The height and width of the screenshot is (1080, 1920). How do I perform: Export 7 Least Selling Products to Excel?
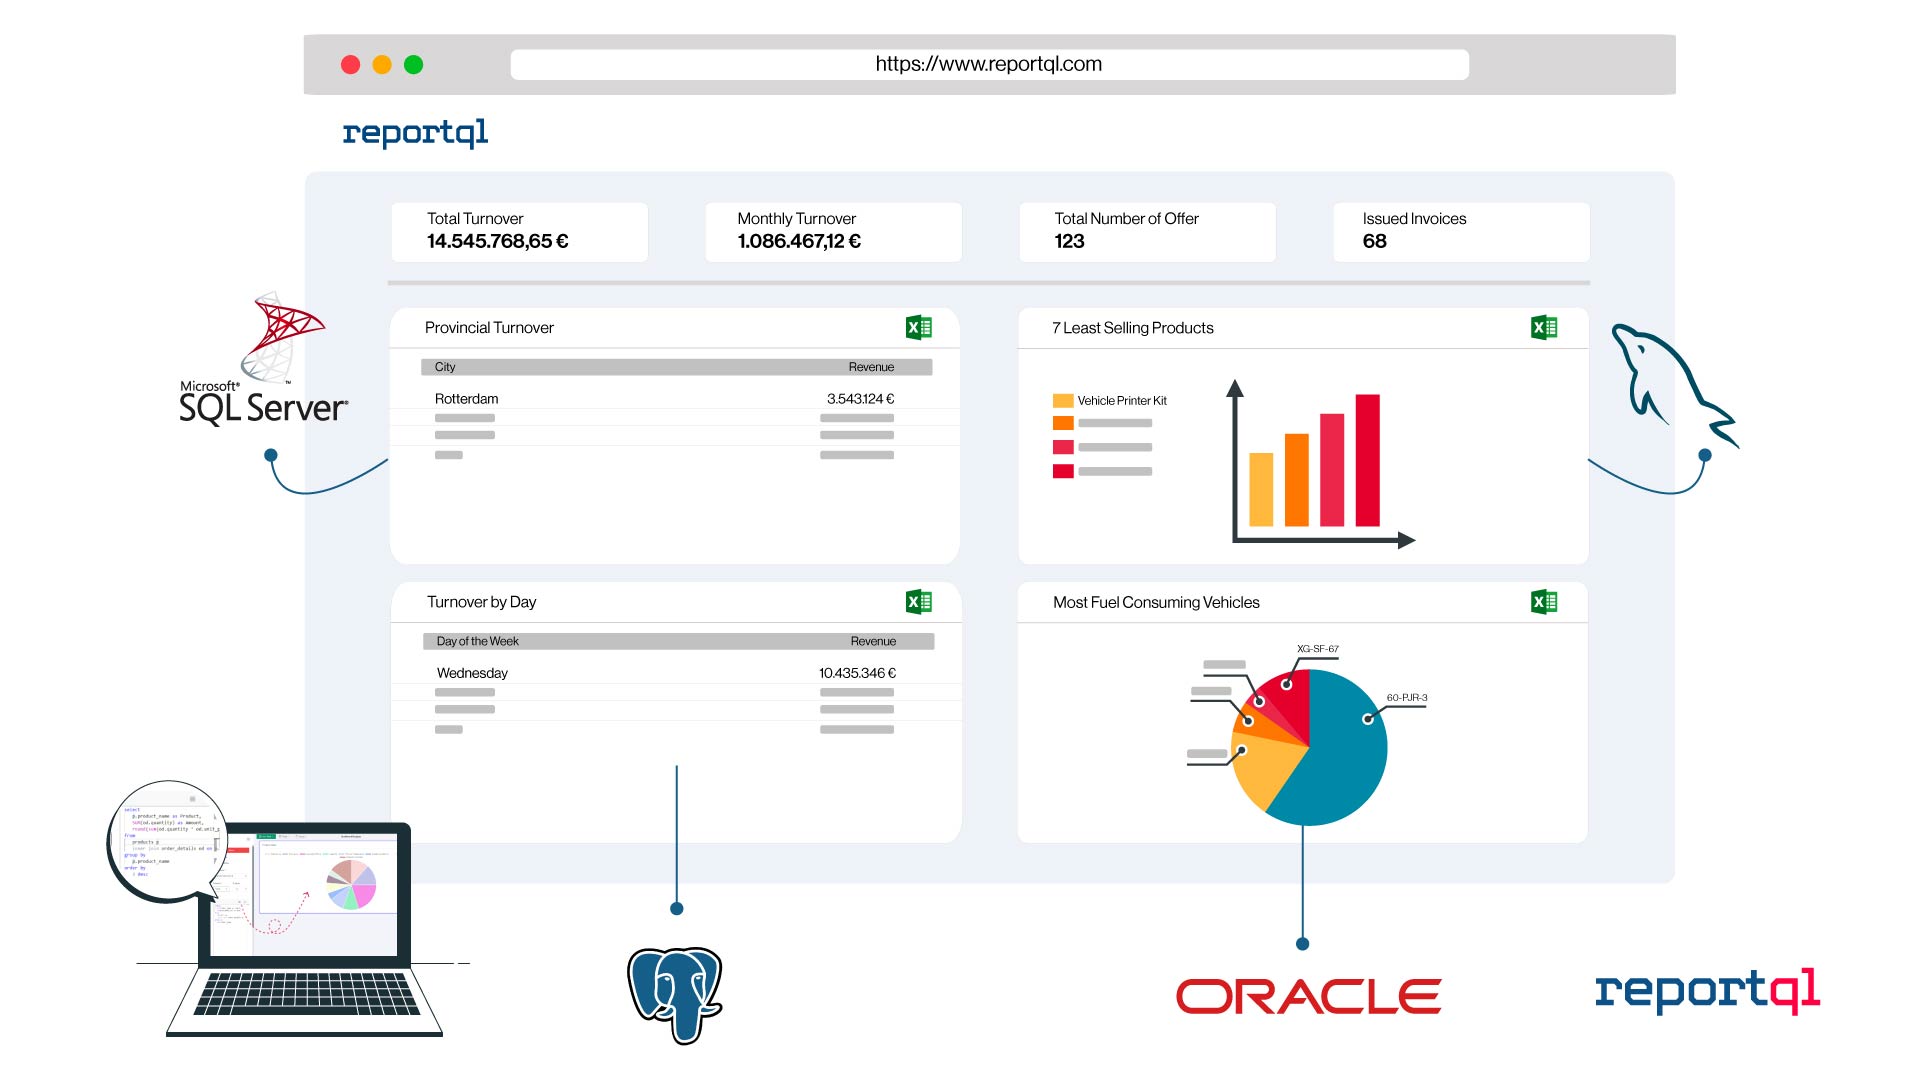click(1545, 327)
